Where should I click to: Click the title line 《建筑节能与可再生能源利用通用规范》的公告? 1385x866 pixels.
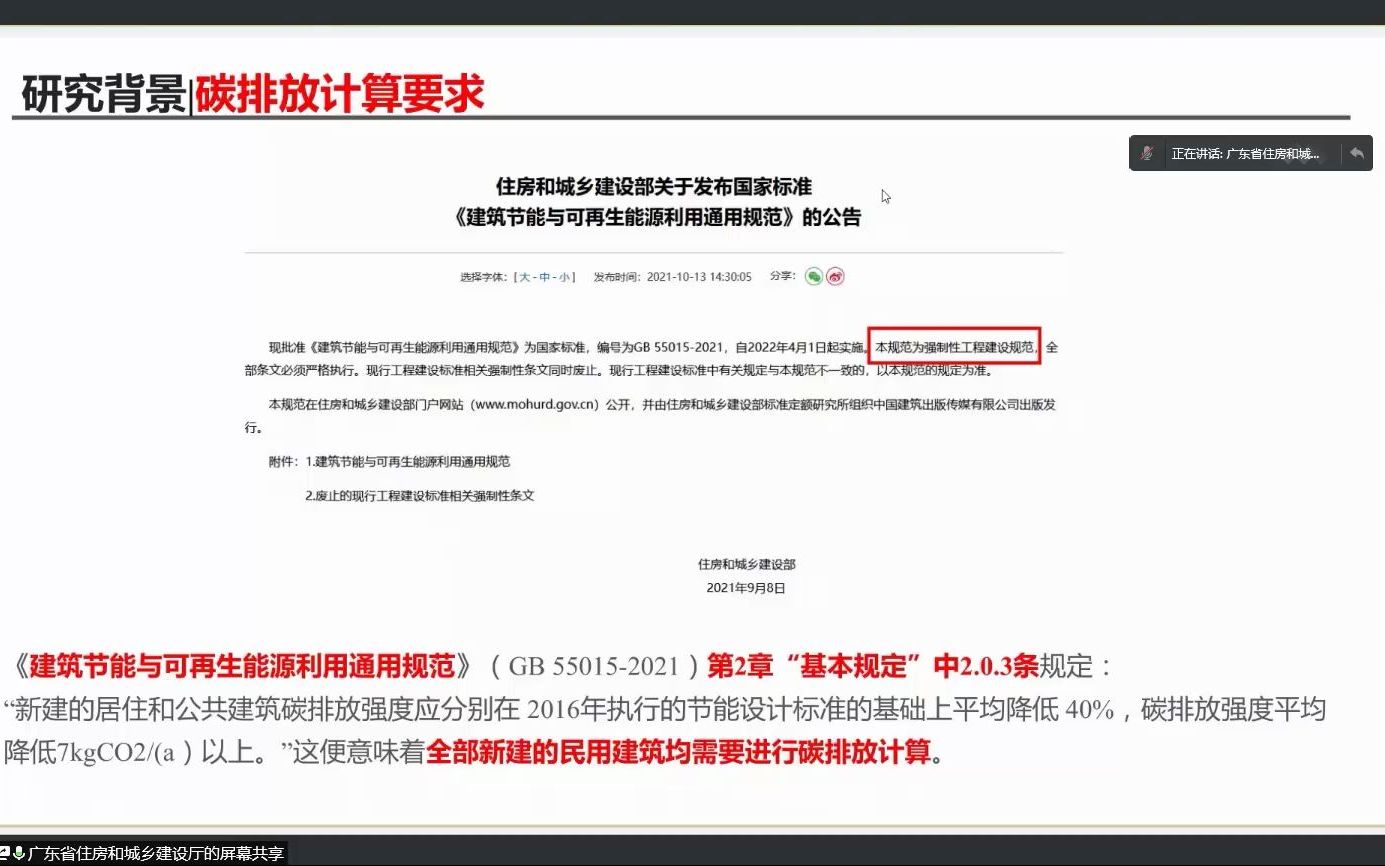pyautogui.click(x=657, y=217)
